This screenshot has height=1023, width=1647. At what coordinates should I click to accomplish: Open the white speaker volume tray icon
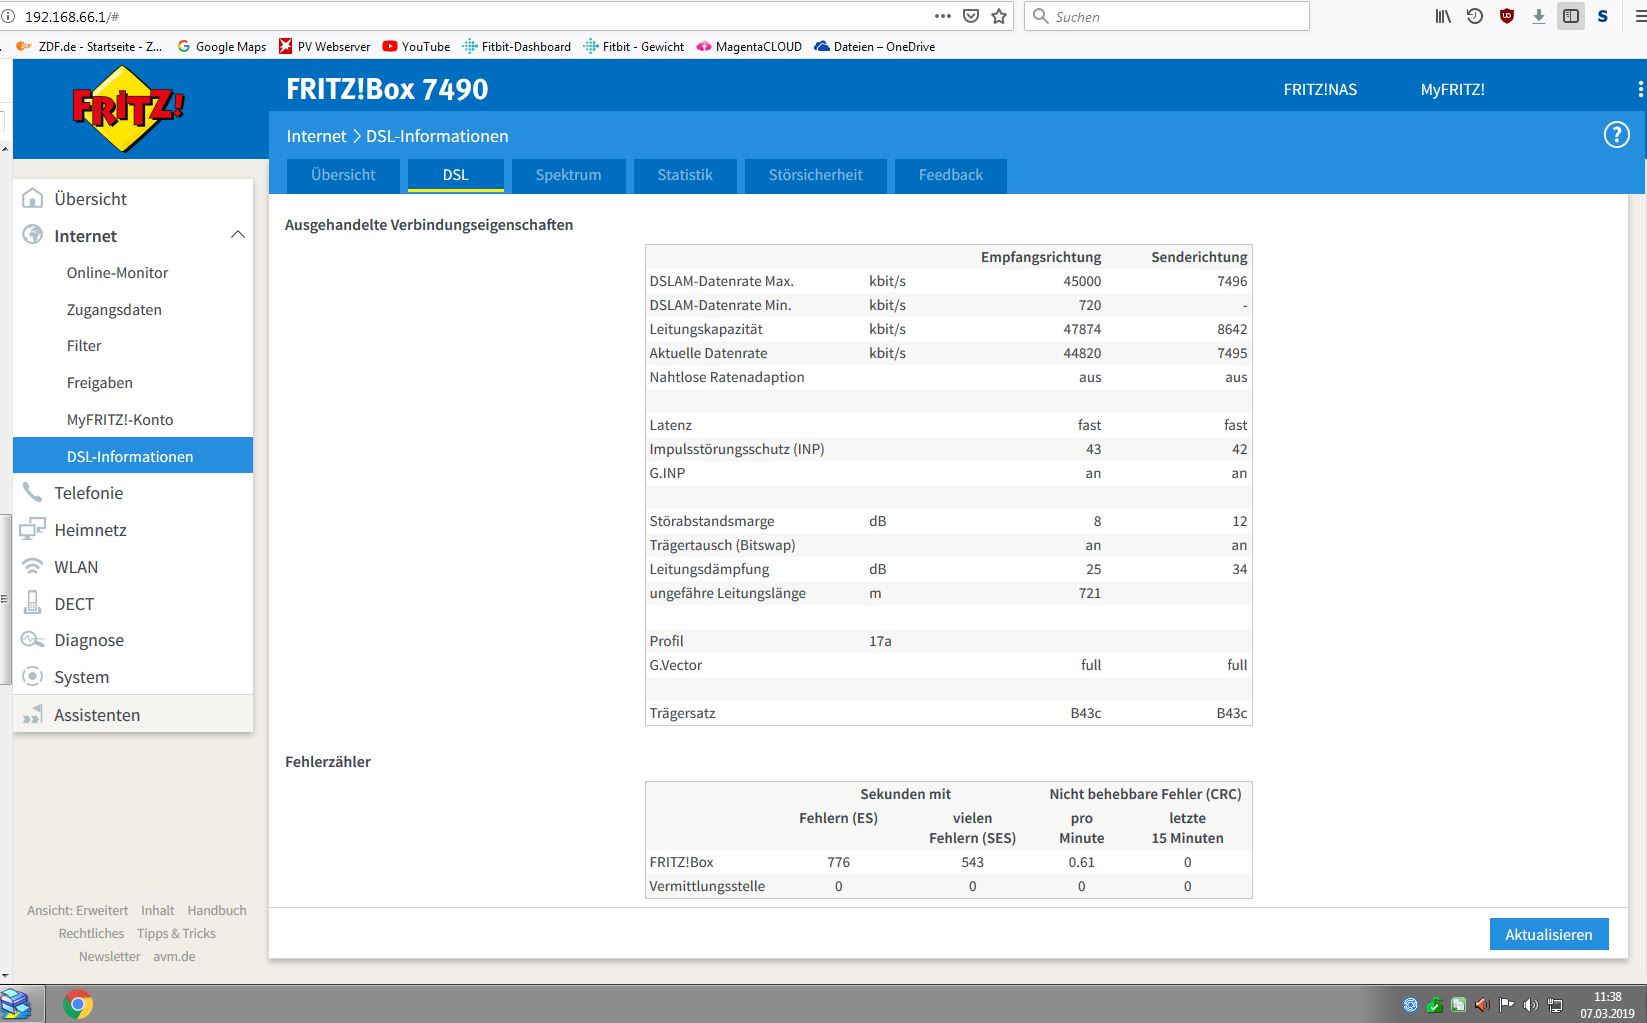pos(1530,1004)
